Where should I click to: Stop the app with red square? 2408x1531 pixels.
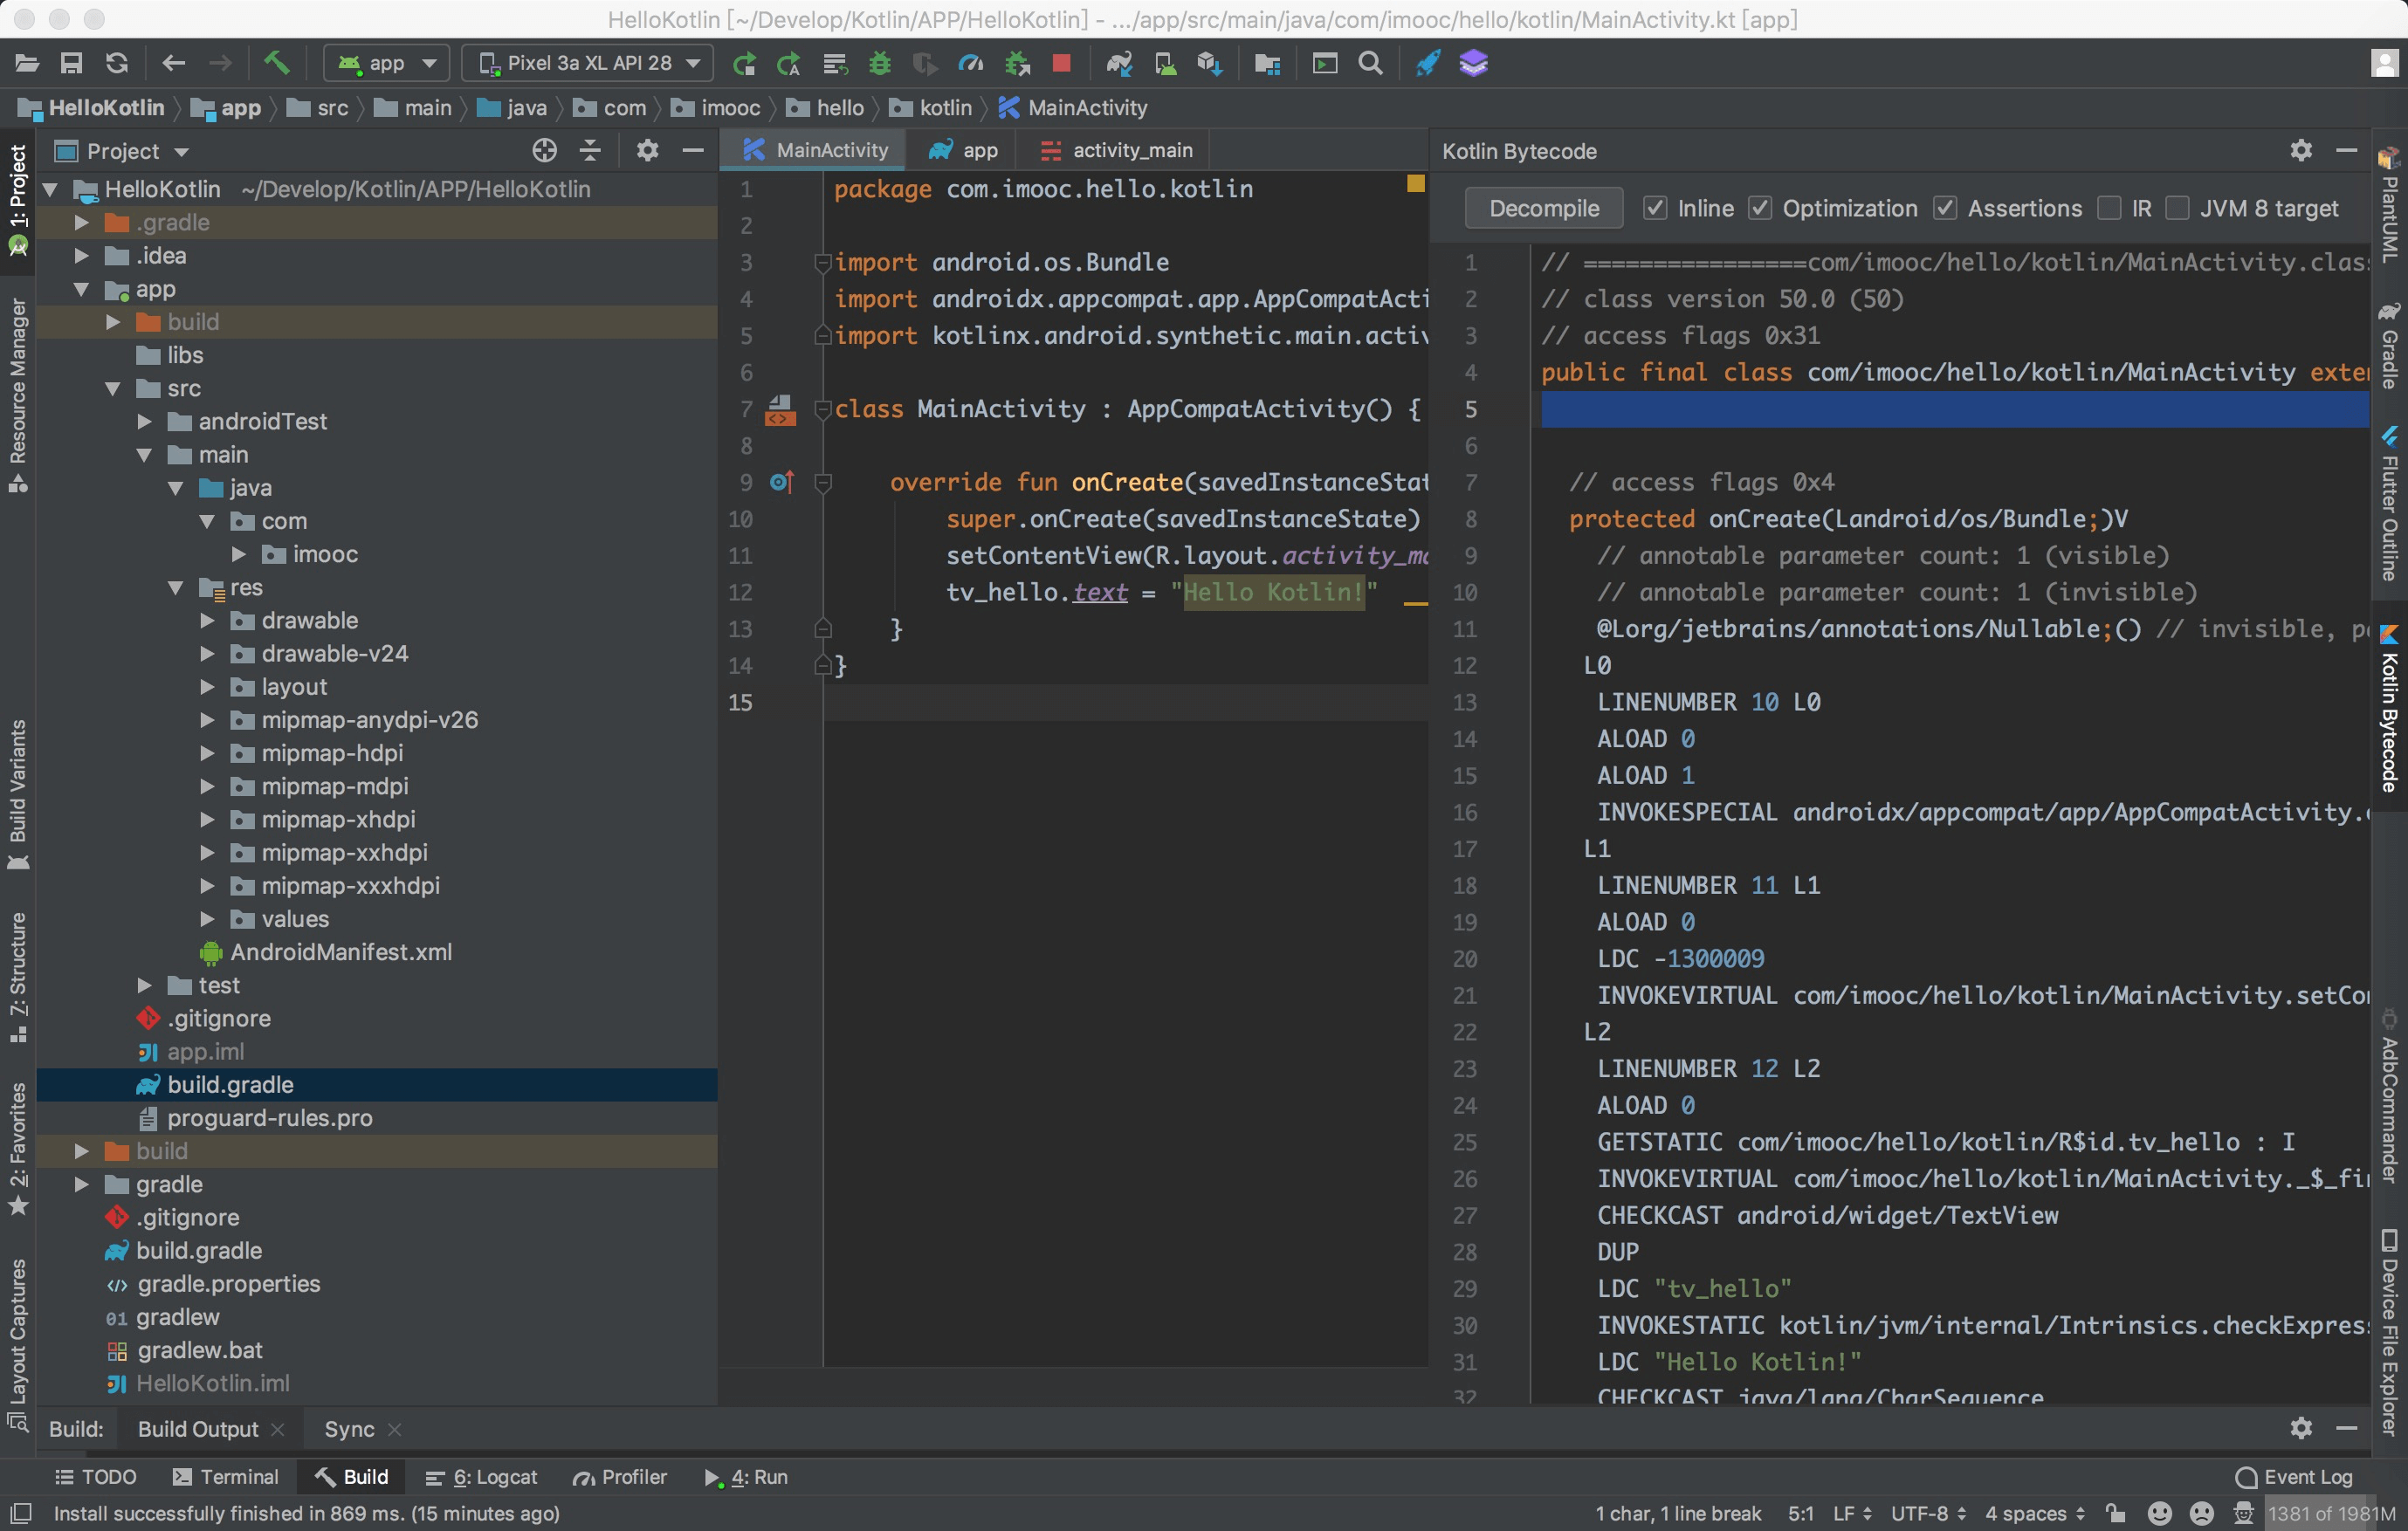[x=1062, y=63]
